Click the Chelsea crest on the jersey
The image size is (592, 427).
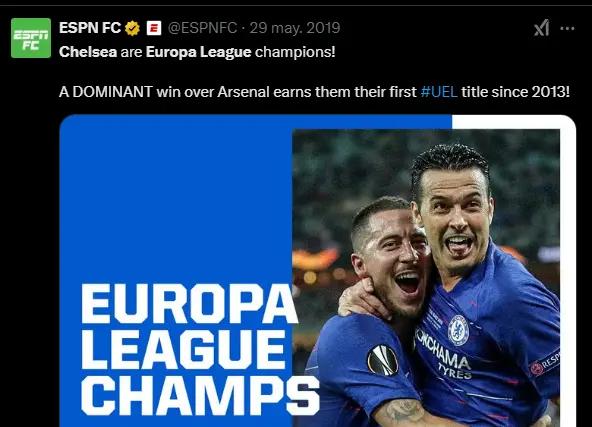tap(458, 330)
